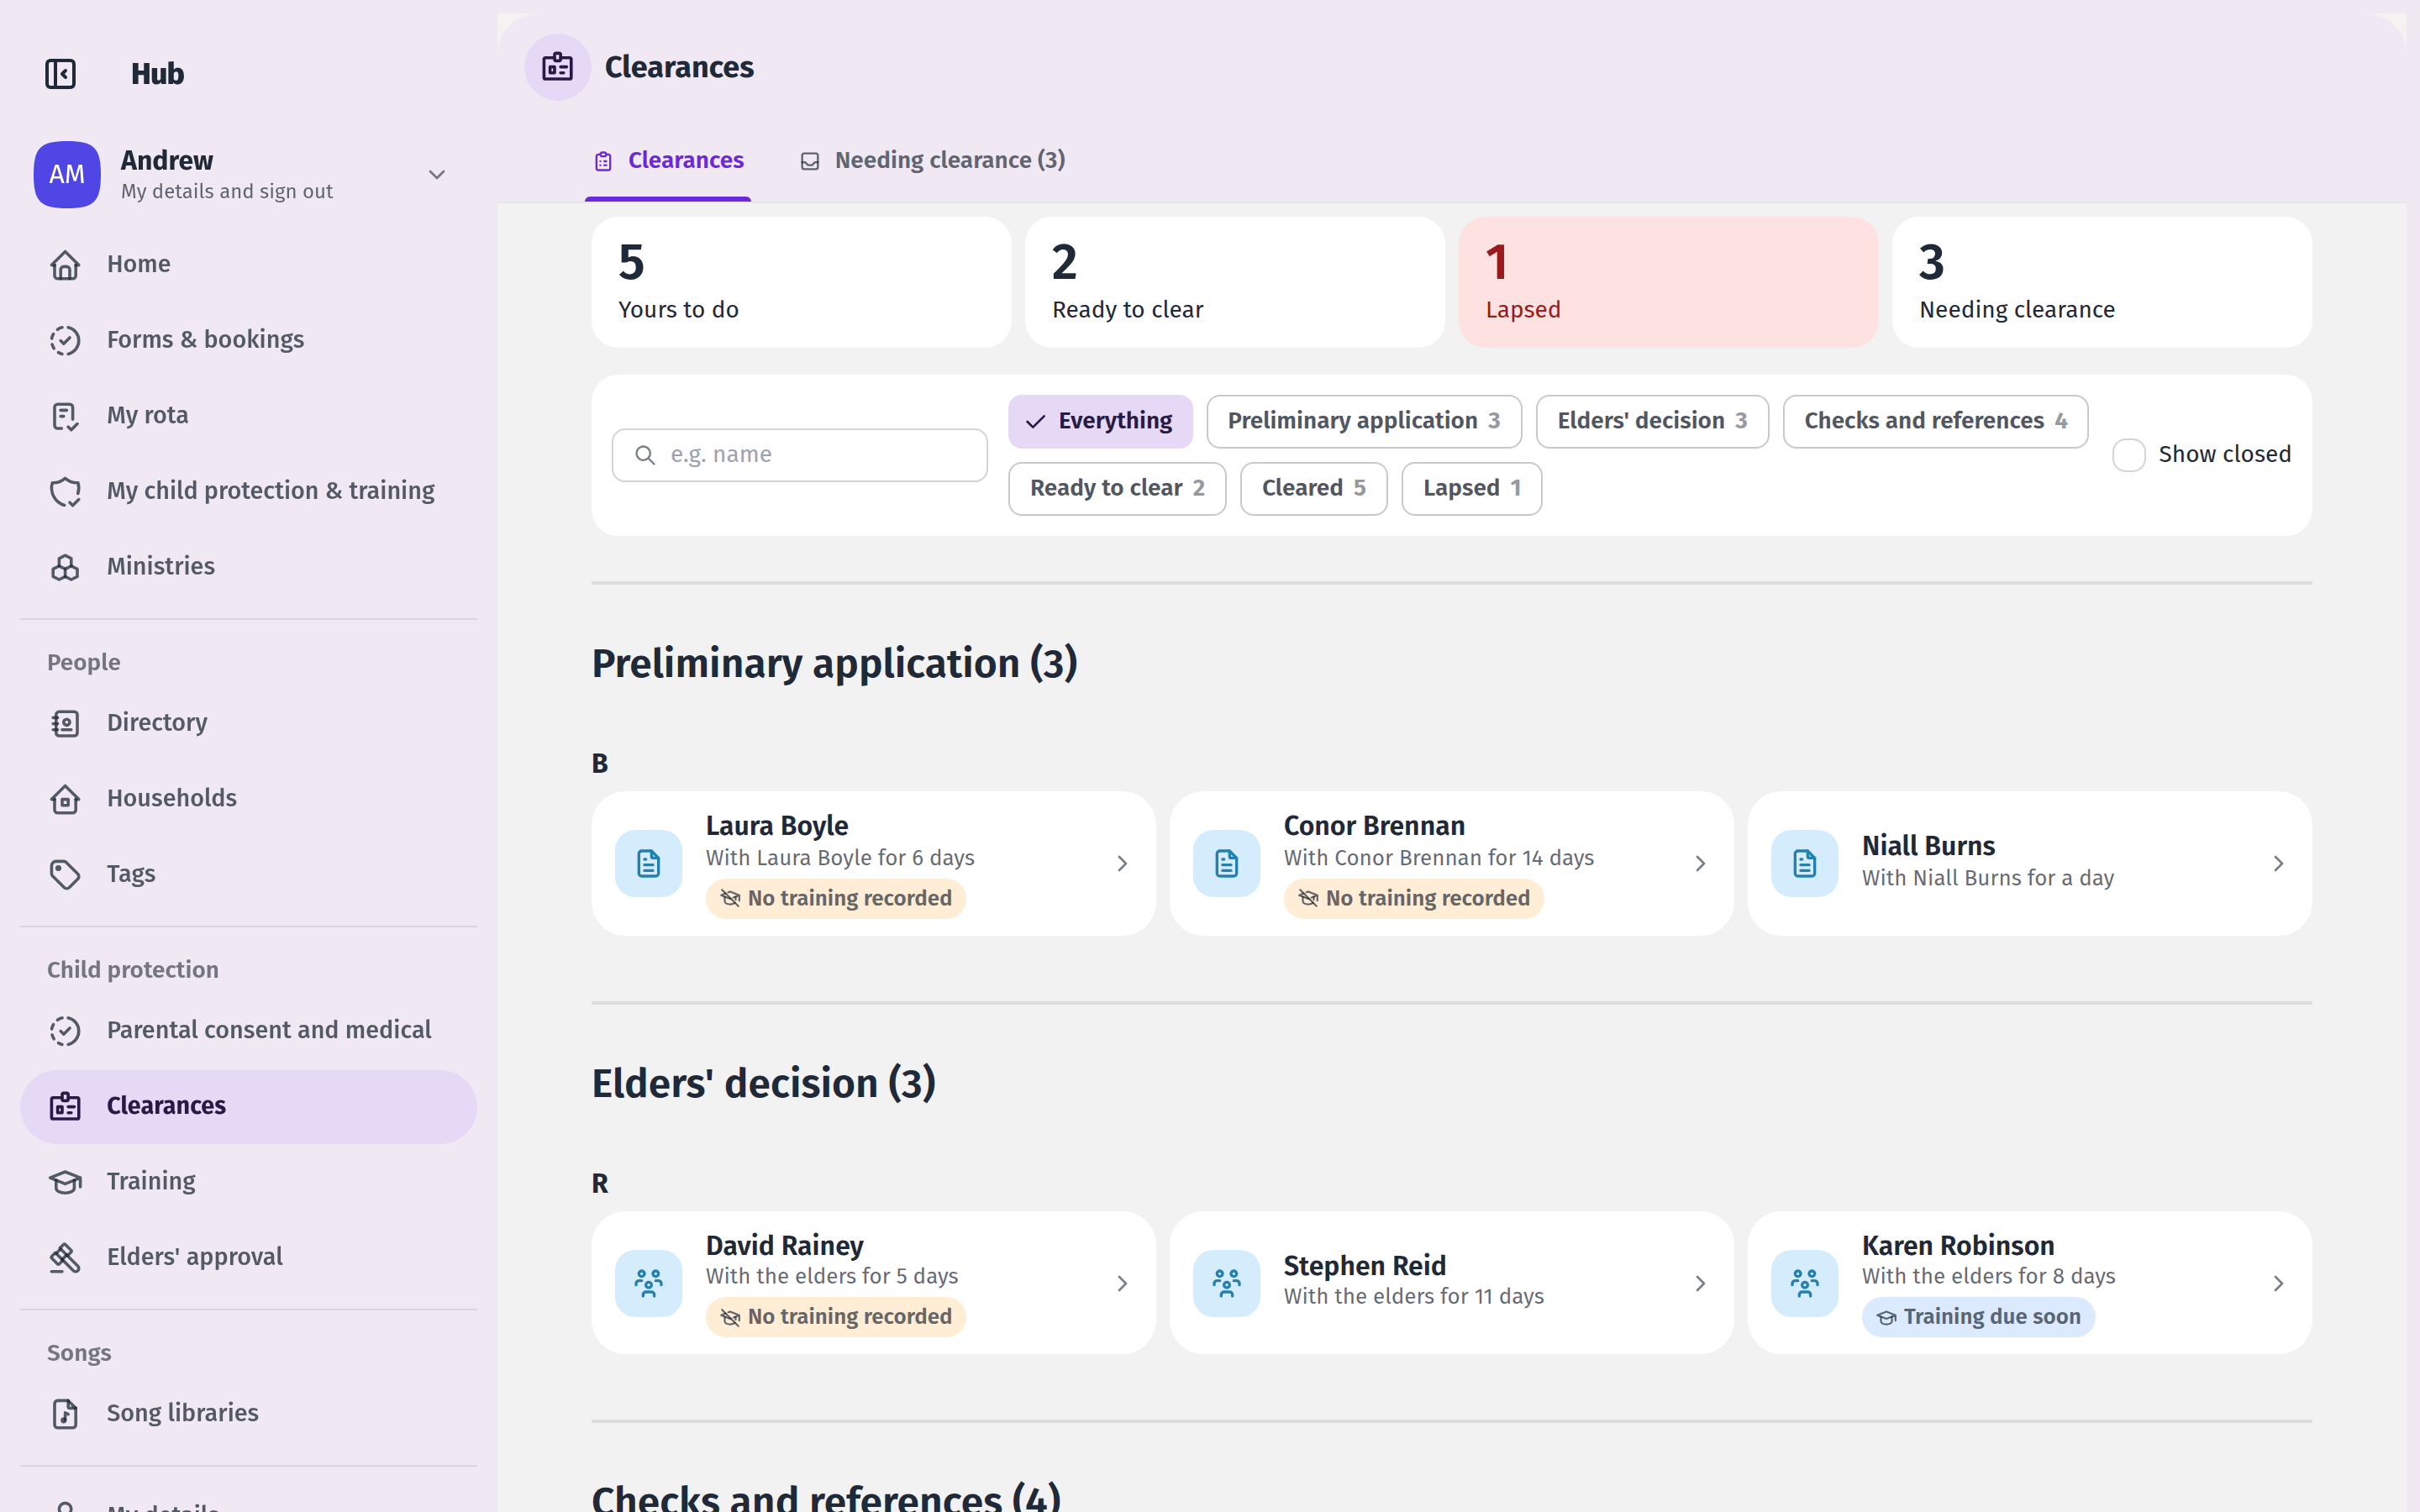
Task: Click the Clearances ID badge sidebar icon
Action: pos(65,1106)
